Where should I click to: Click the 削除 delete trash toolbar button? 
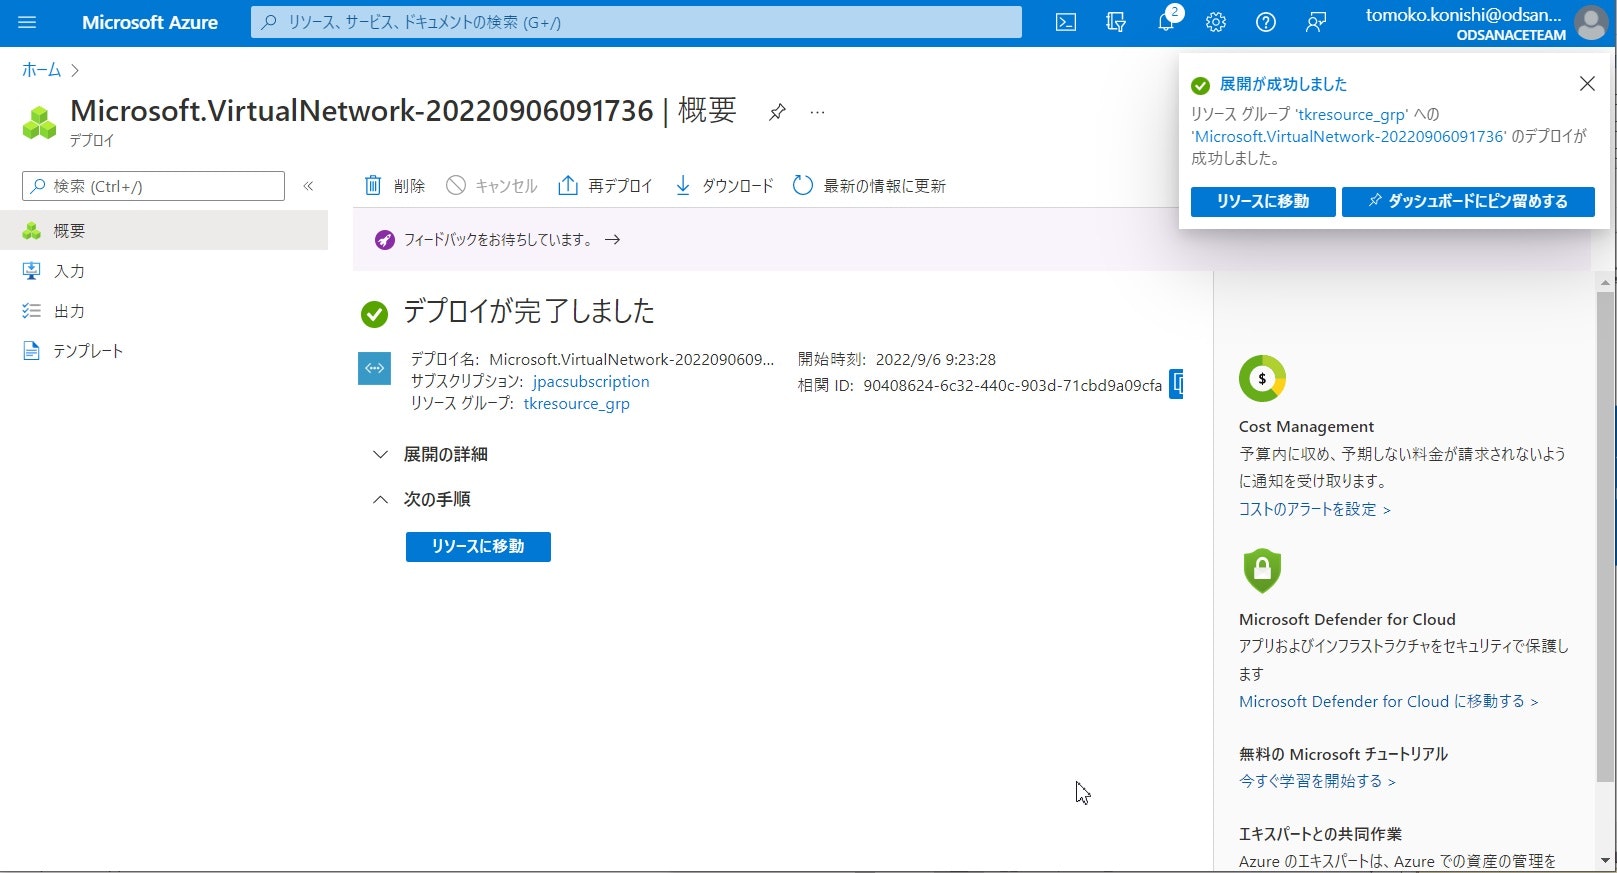[395, 186]
